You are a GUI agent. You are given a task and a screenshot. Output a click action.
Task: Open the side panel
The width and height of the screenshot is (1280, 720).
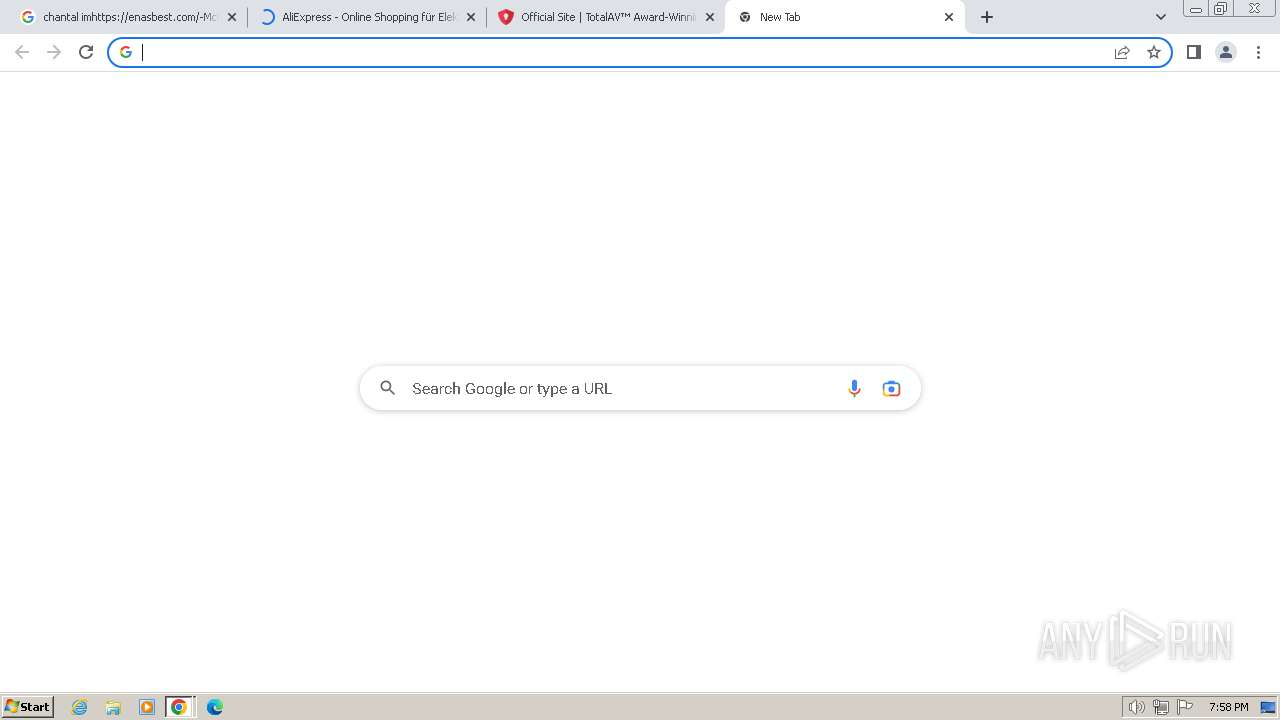(x=1194, y=52)
